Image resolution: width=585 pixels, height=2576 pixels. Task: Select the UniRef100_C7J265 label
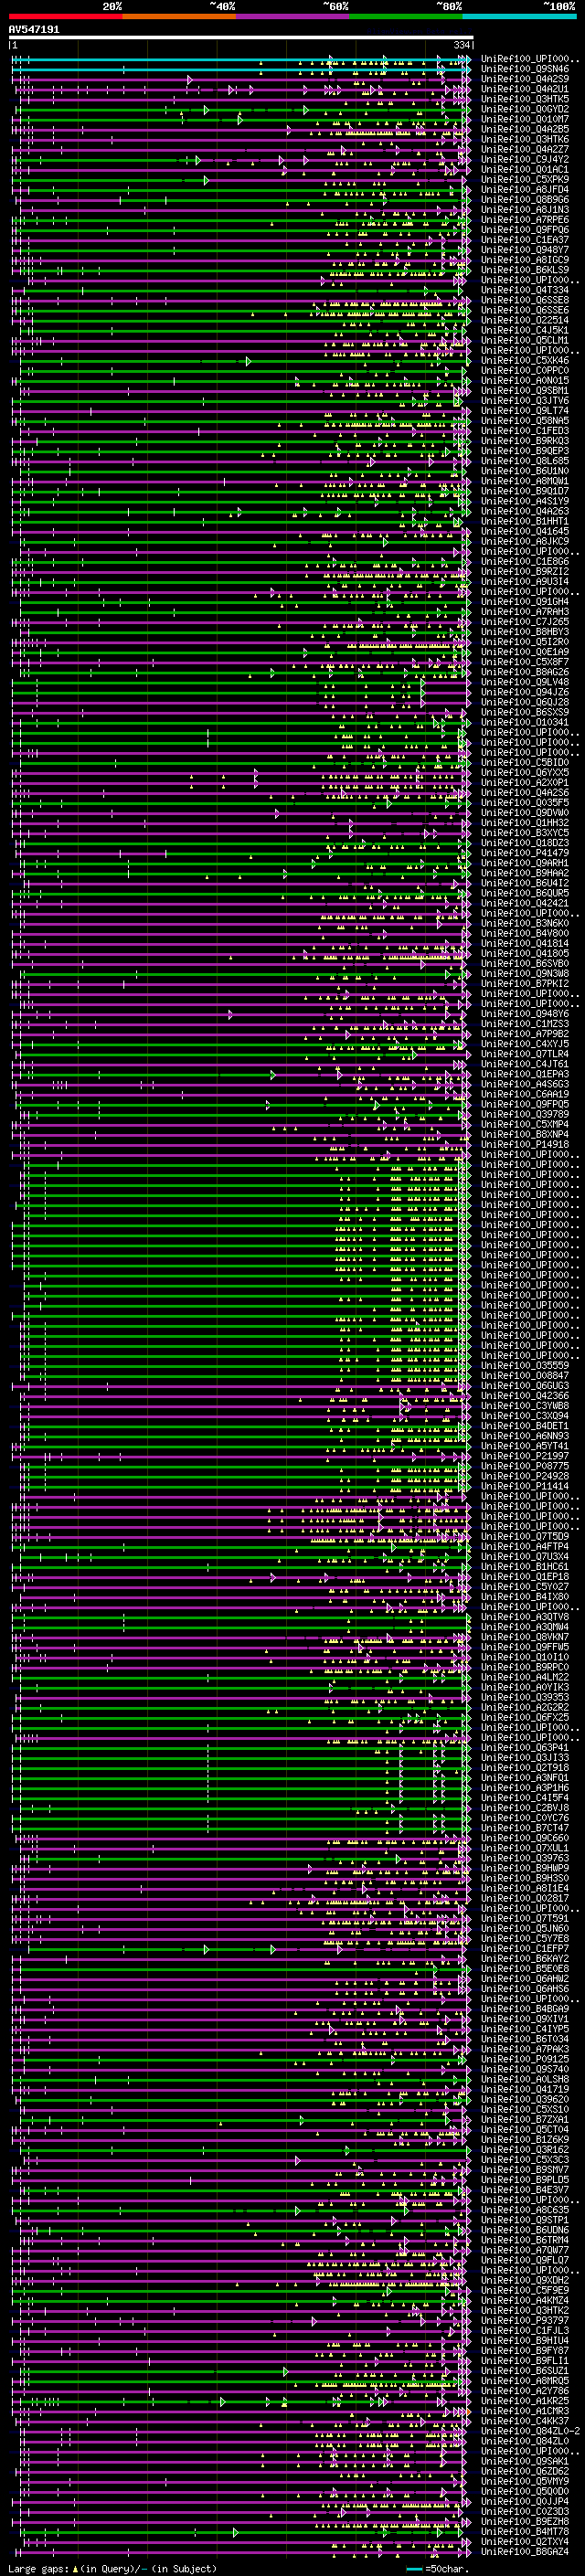[x=525, y=622]
